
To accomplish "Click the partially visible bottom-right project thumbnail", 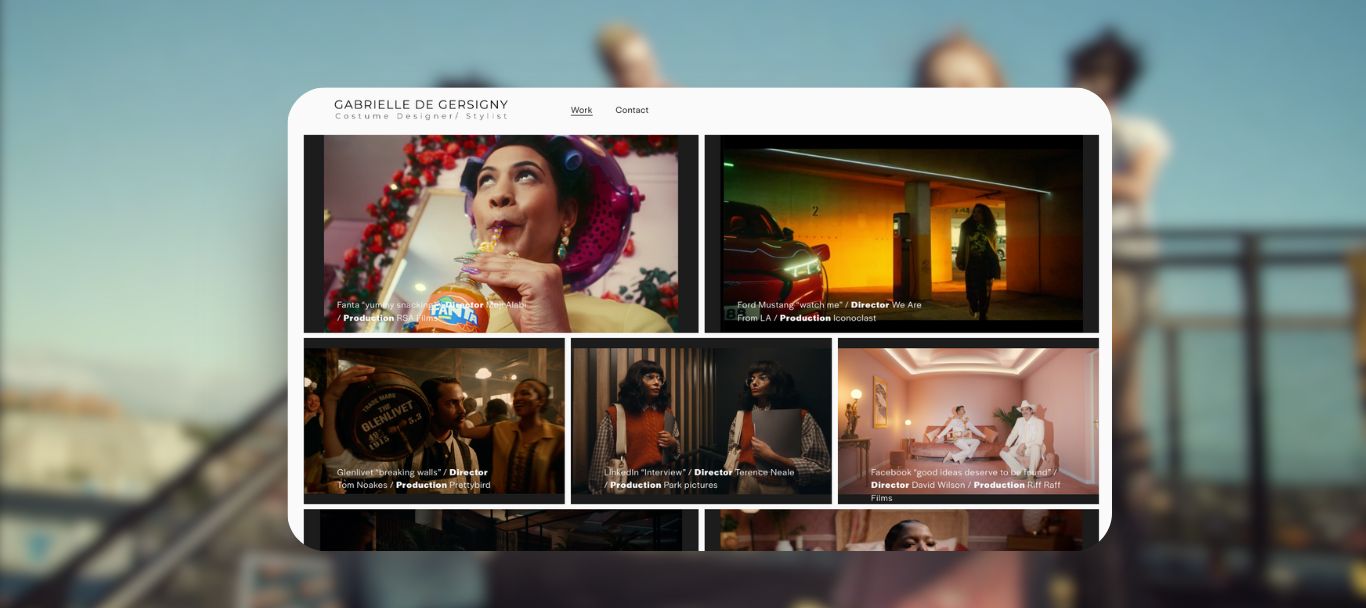I will click(x=901, y=530).
